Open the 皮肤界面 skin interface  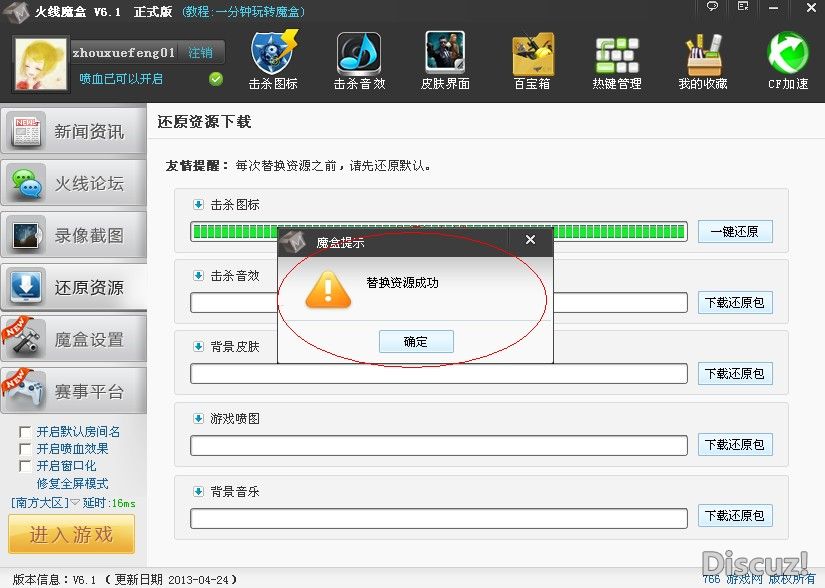point(445,61)
